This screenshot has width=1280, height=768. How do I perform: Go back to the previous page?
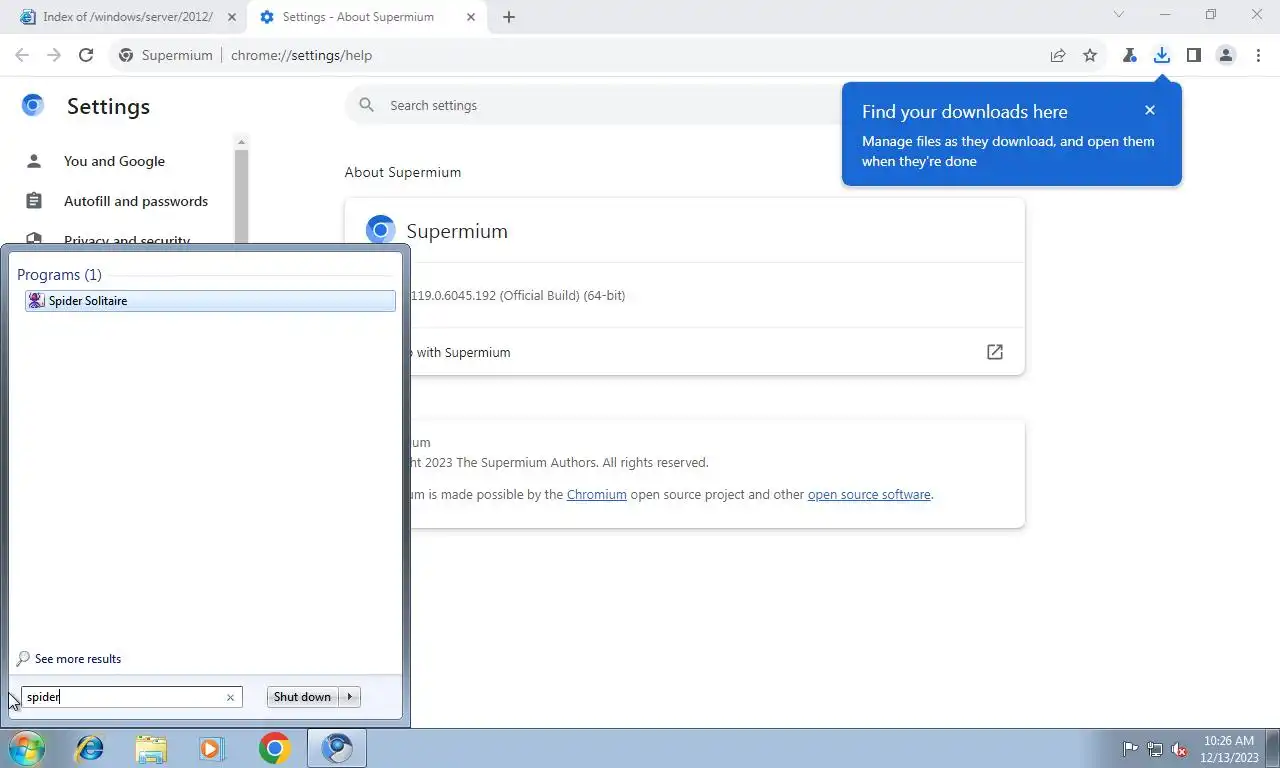(22, 55)
